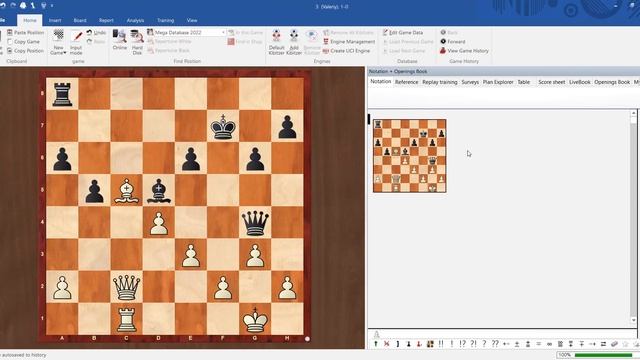Click Create UCI Engine
This screenshot has height=360, width=640.
pyautogui.click(x=347, y=51)
